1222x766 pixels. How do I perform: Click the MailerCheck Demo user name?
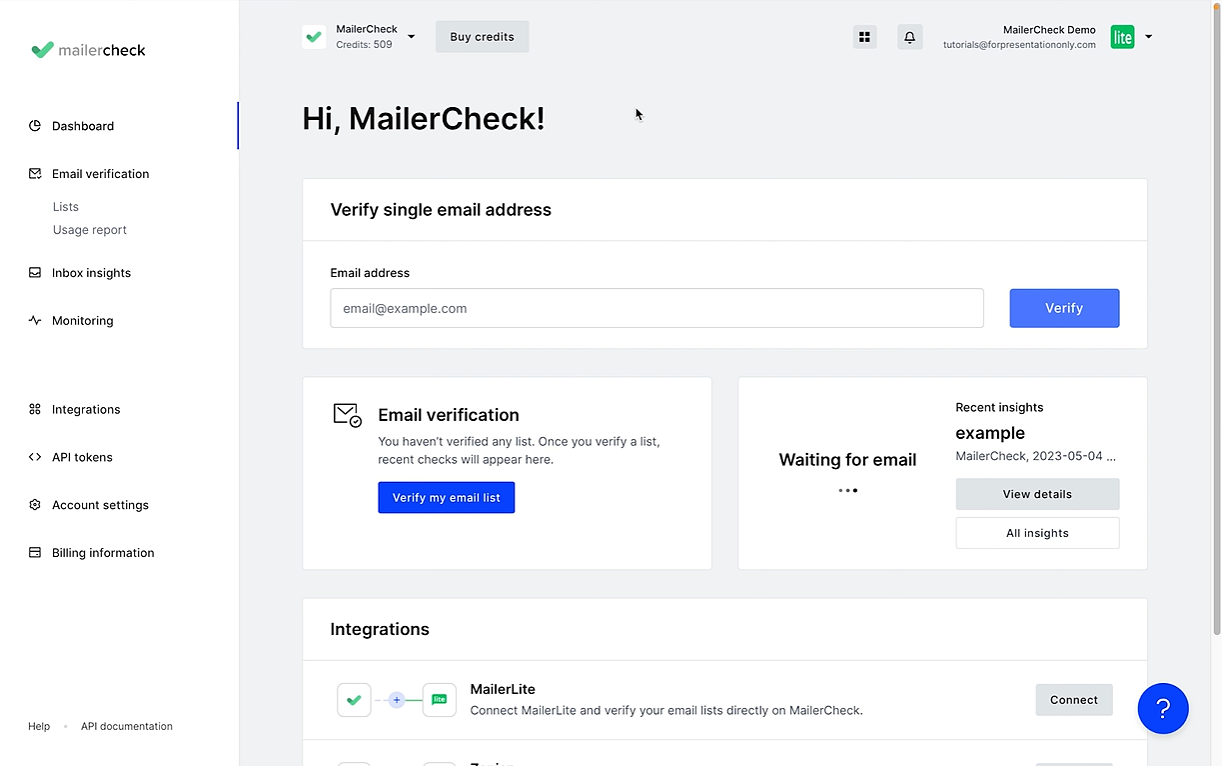(1049, 30)
